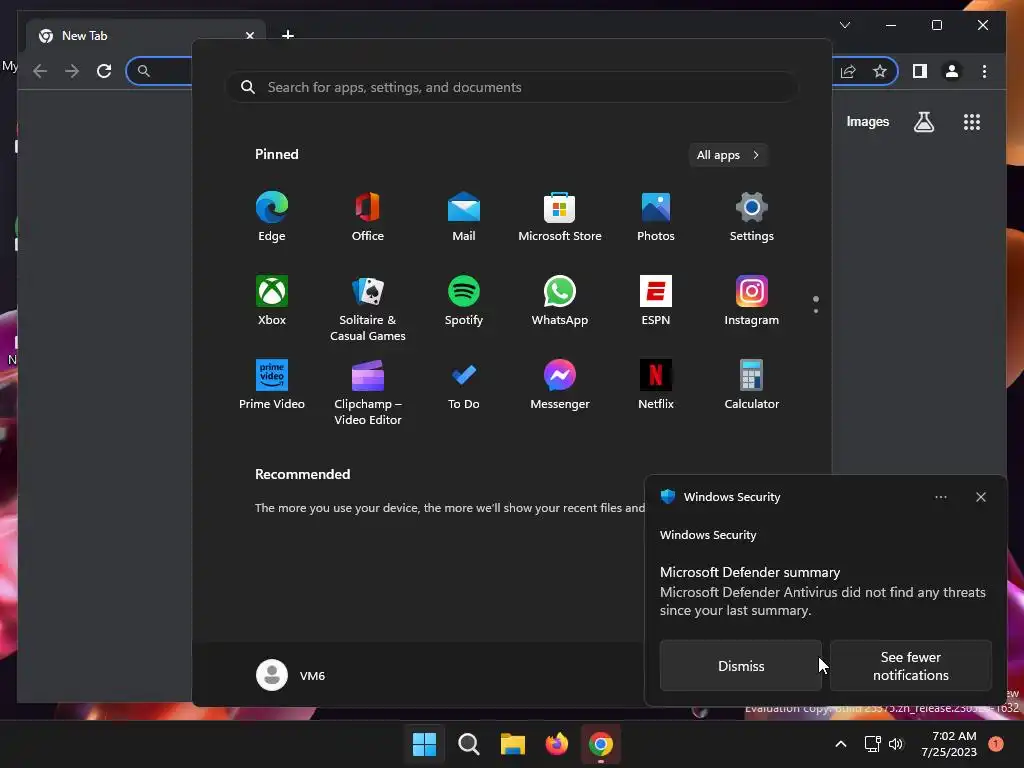
Task: Open Chrome profile avatar
Action: [952, 71]
